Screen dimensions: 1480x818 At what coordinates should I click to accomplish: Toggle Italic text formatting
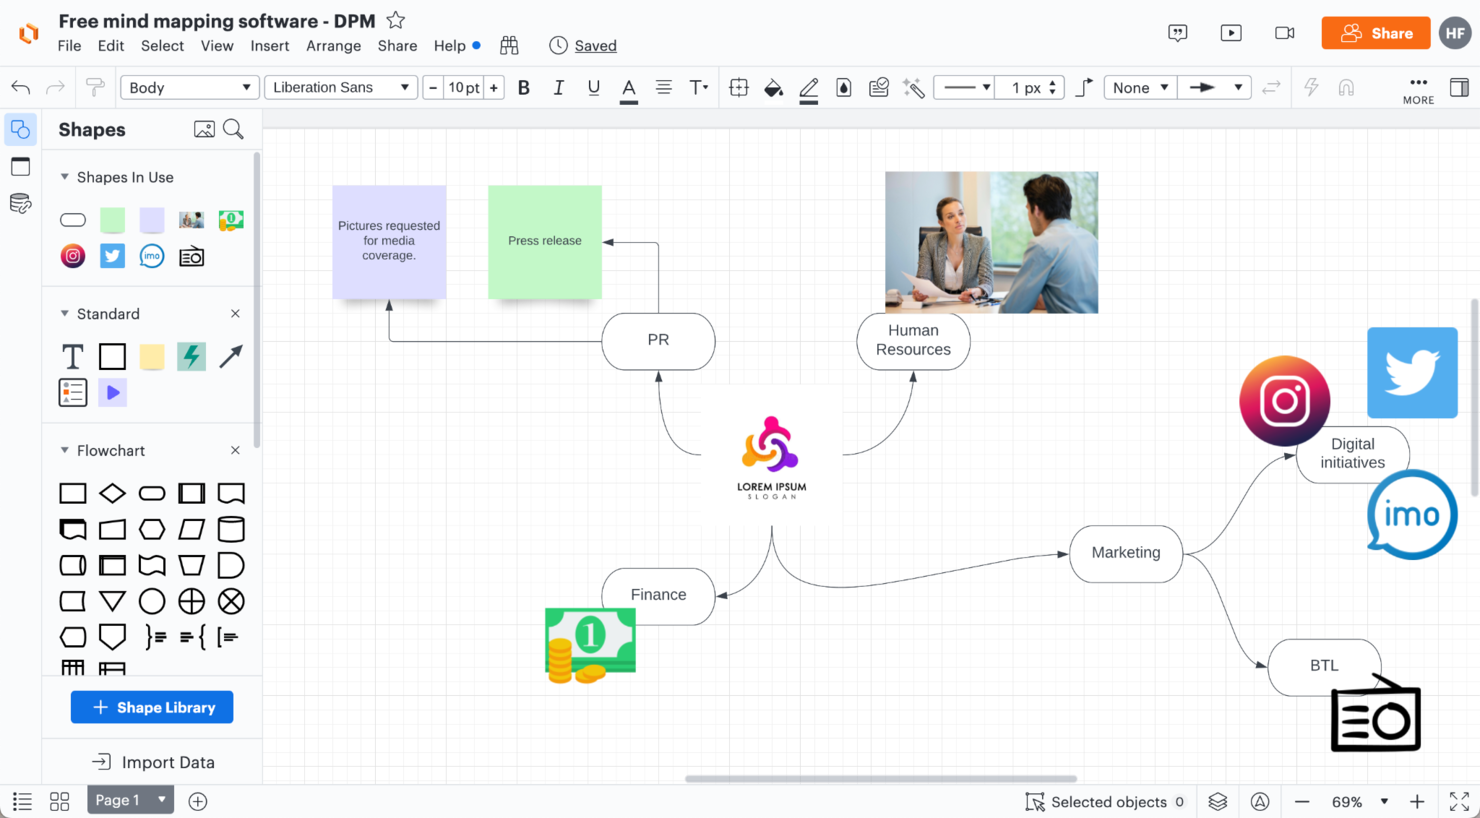[x=559, y=88]
